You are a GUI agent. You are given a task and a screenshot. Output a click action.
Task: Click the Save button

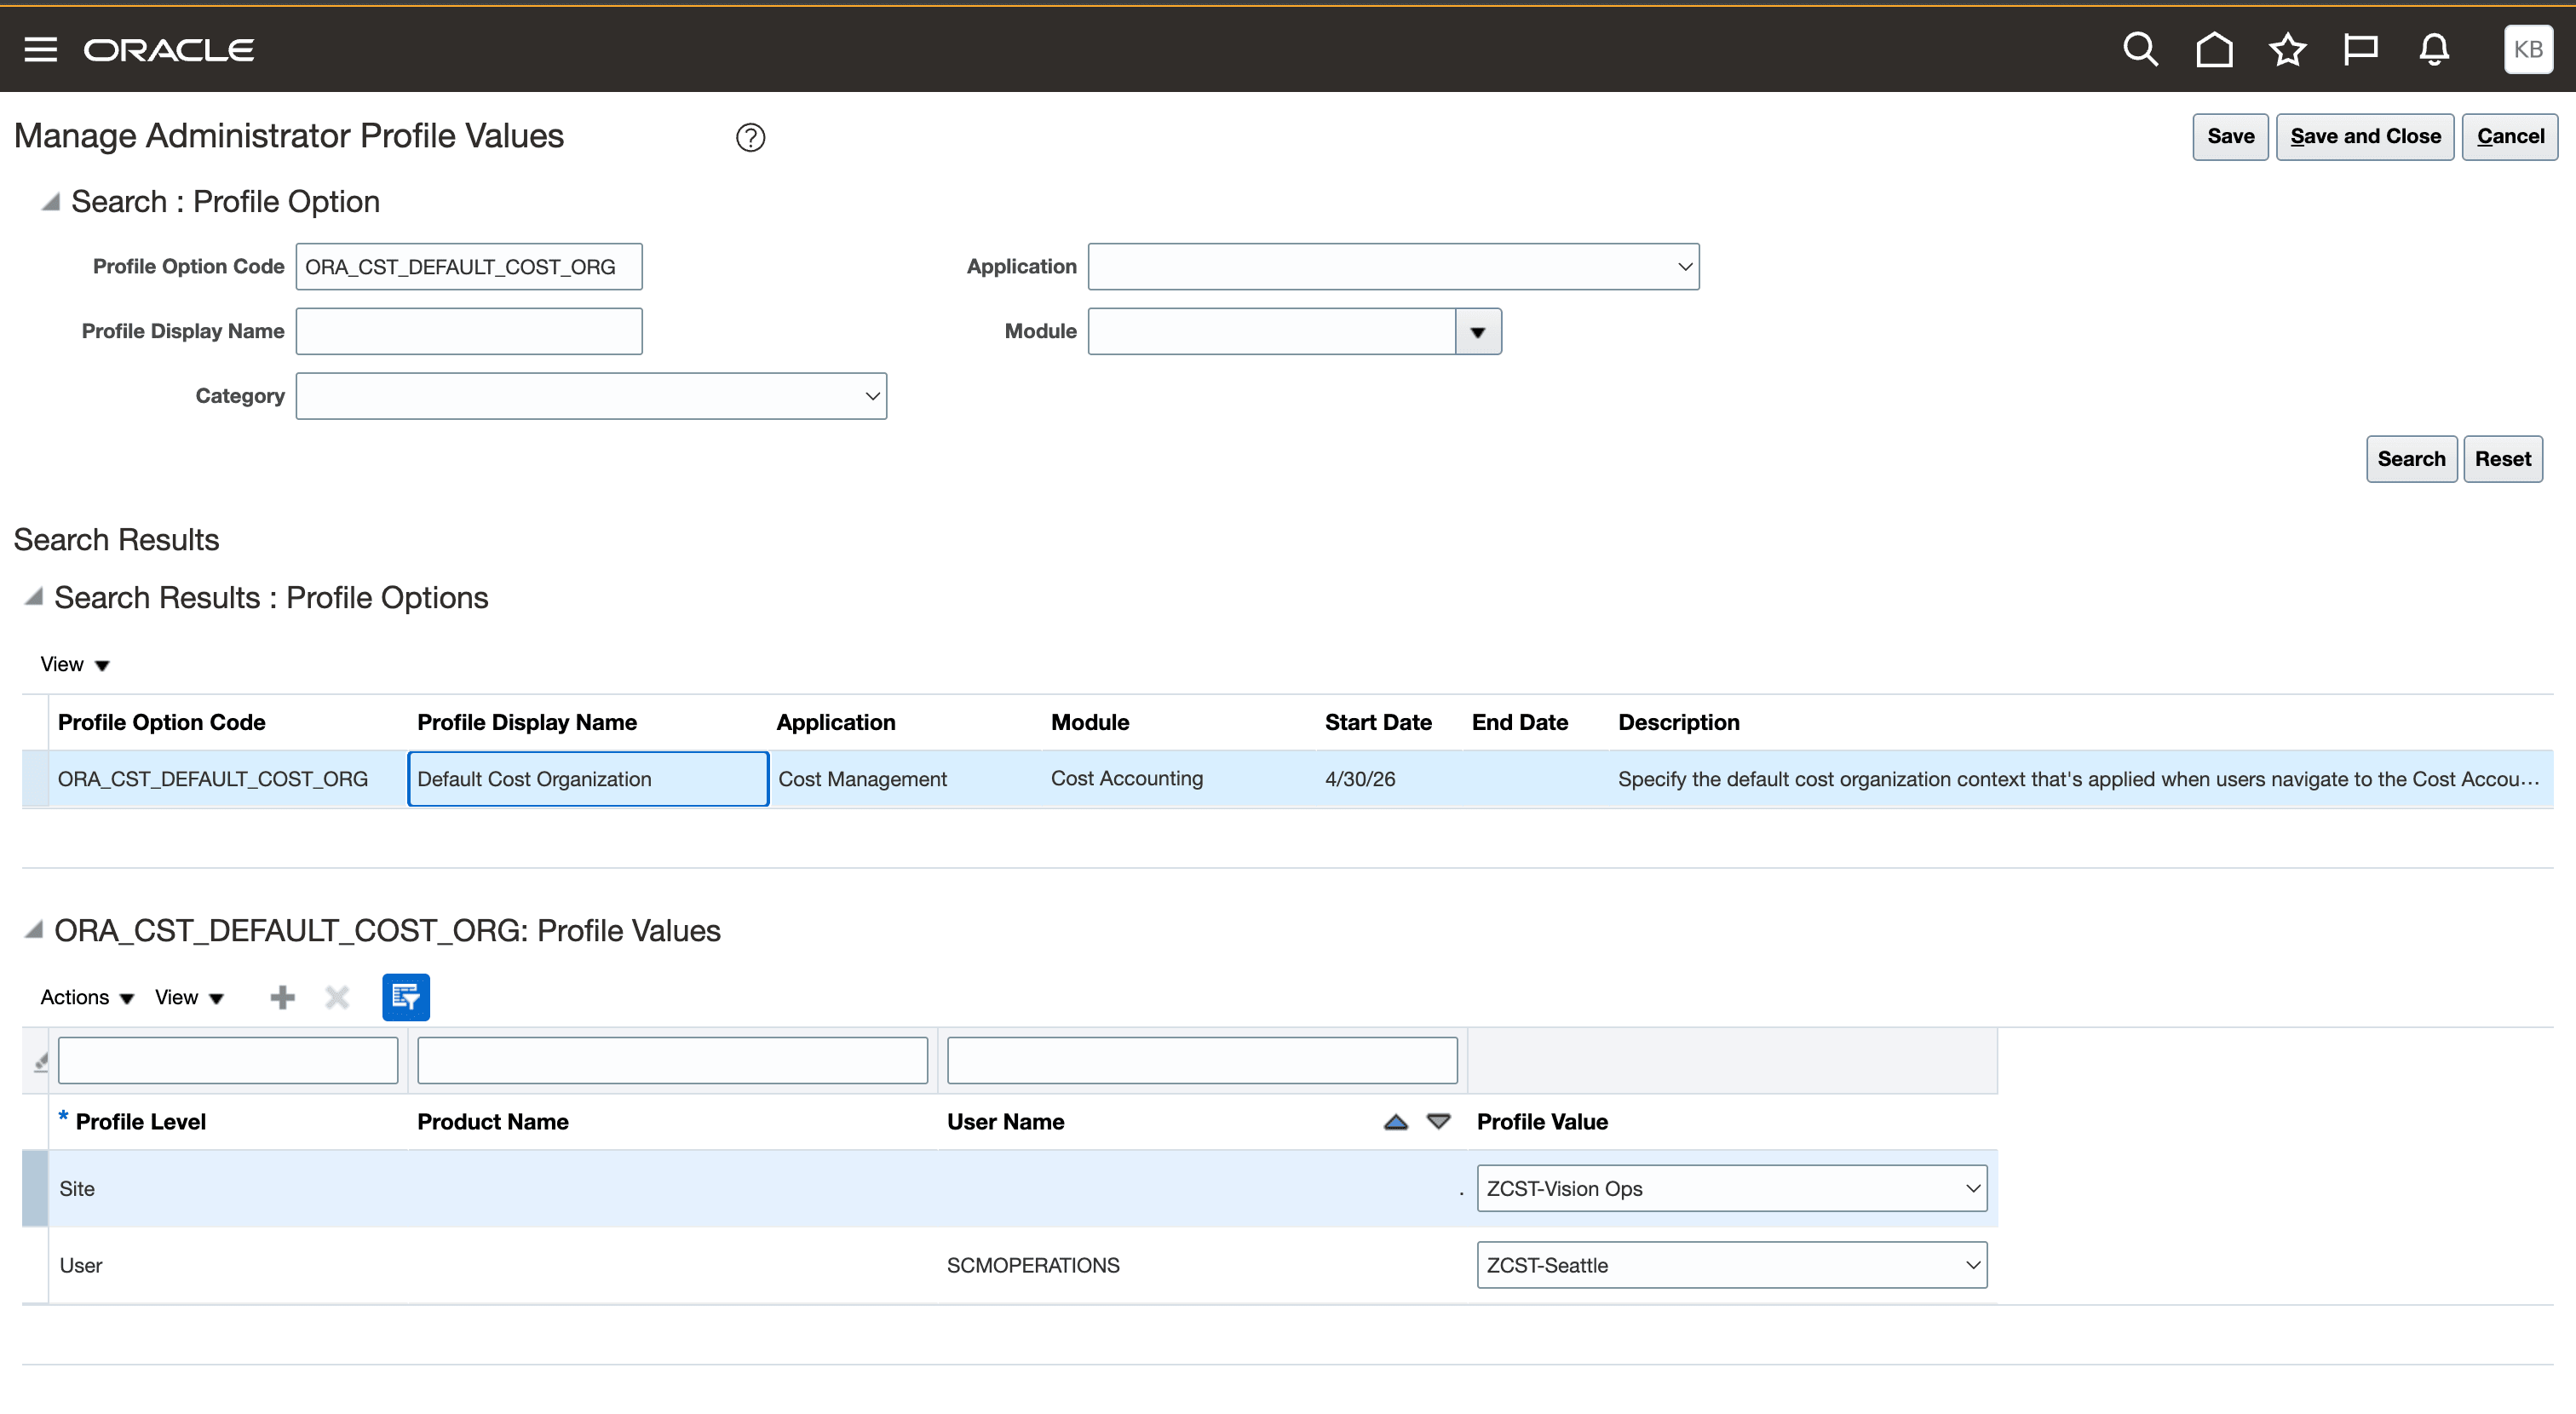click(2230, 137)
